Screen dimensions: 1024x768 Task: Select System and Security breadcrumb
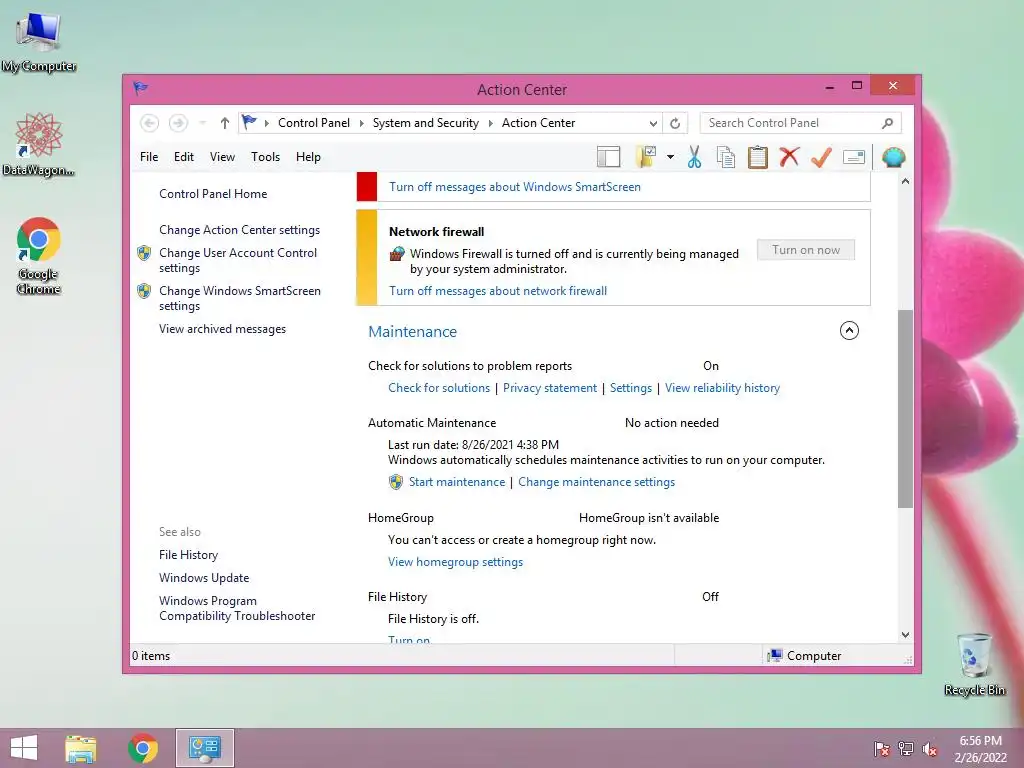coord(426,123)
